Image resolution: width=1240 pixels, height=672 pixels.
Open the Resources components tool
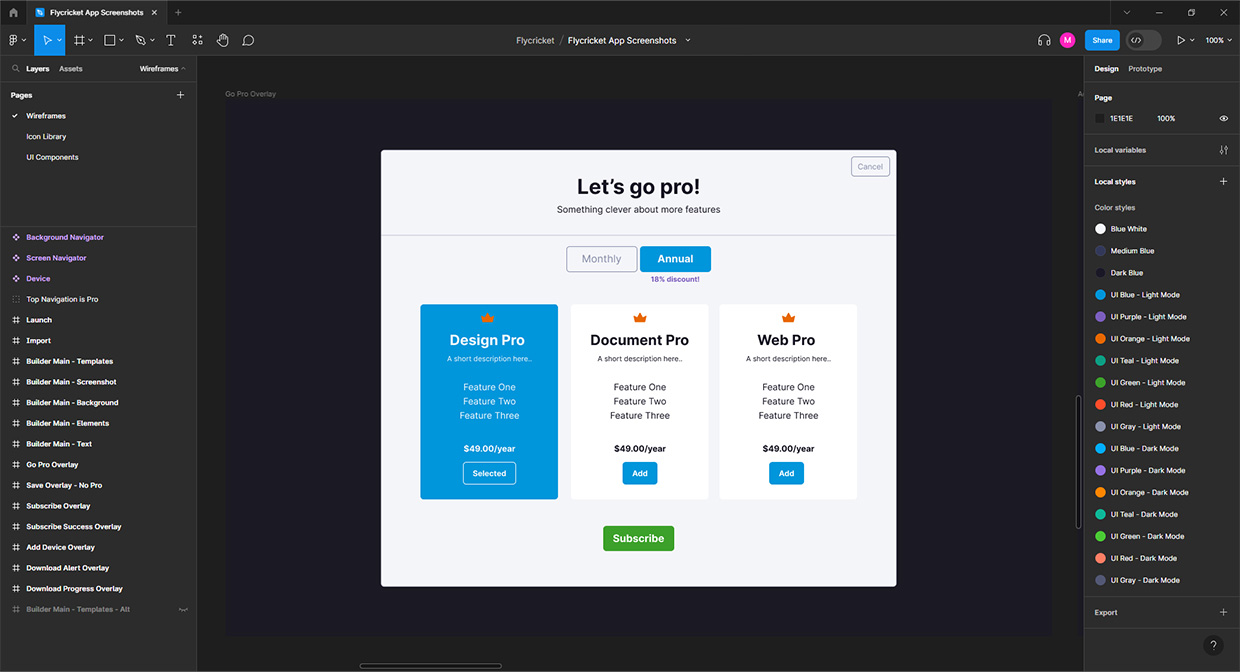point(197,40)
